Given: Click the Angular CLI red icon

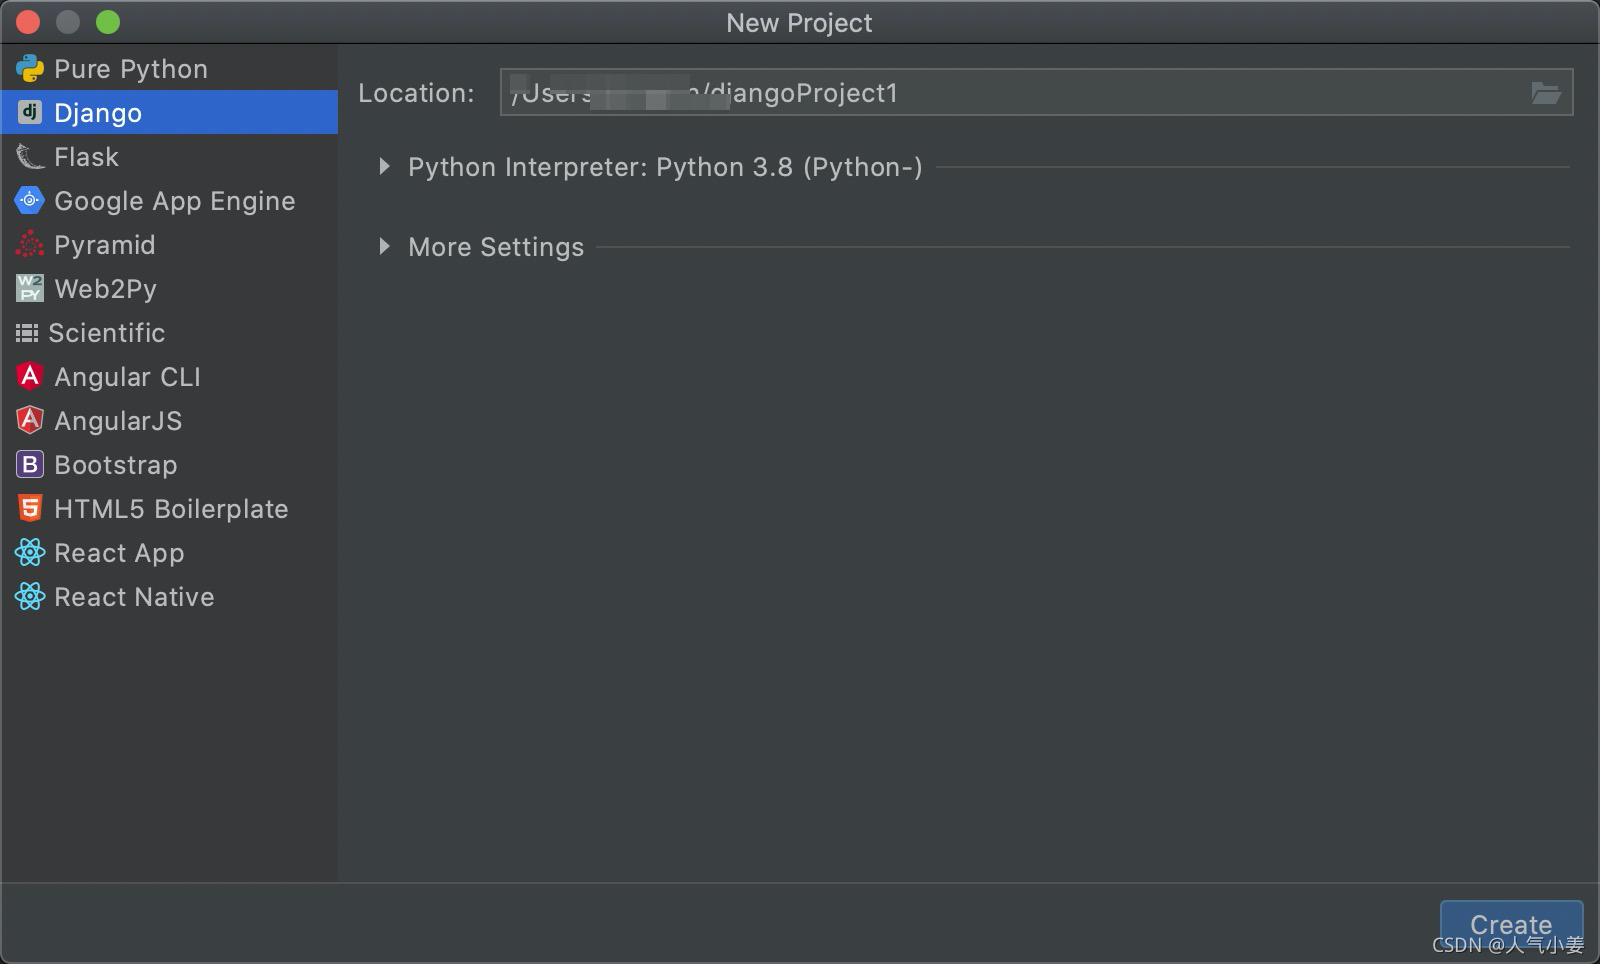Looking at the screenshot, I should (30, 376).
